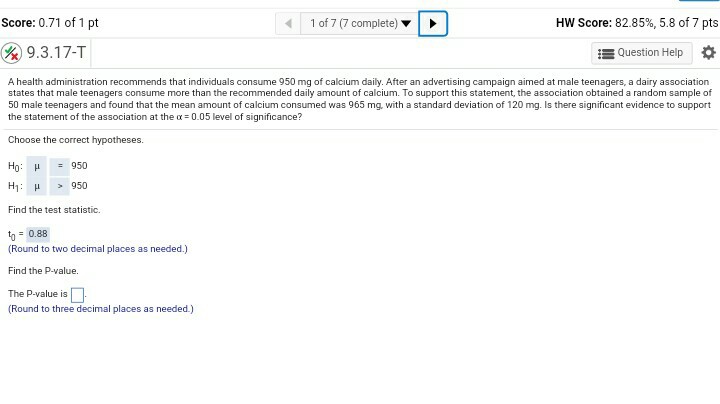Click the partial credit status icon
720x404 pixels.
11,53
